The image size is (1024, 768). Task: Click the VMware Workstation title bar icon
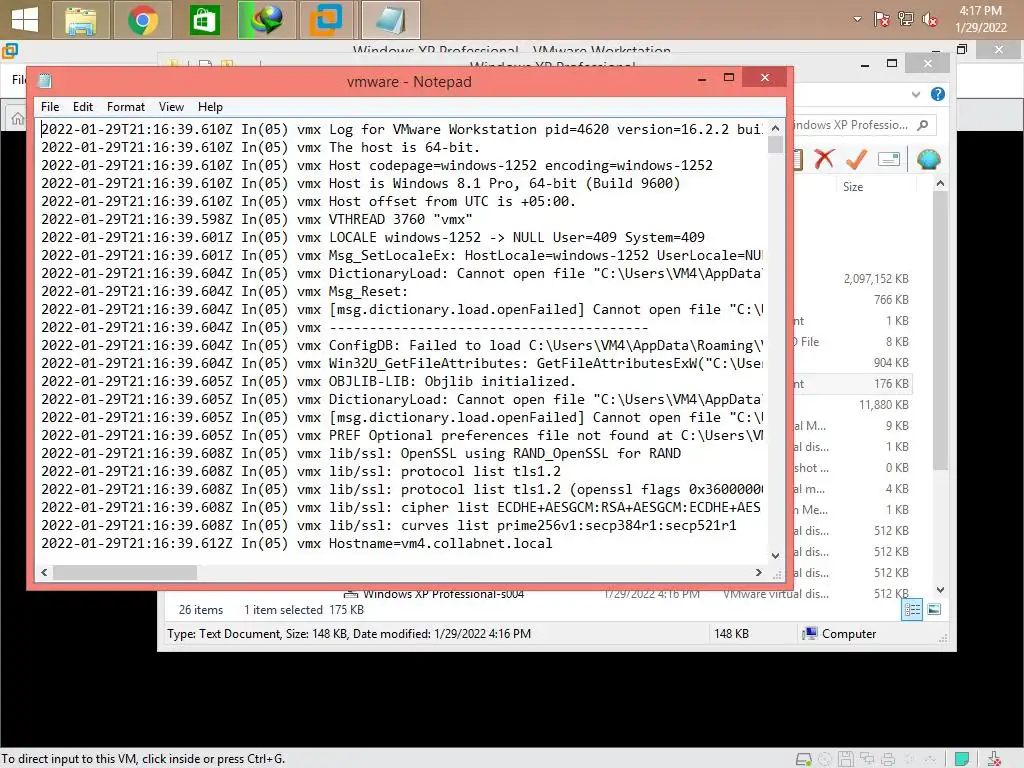coord(10,51)
